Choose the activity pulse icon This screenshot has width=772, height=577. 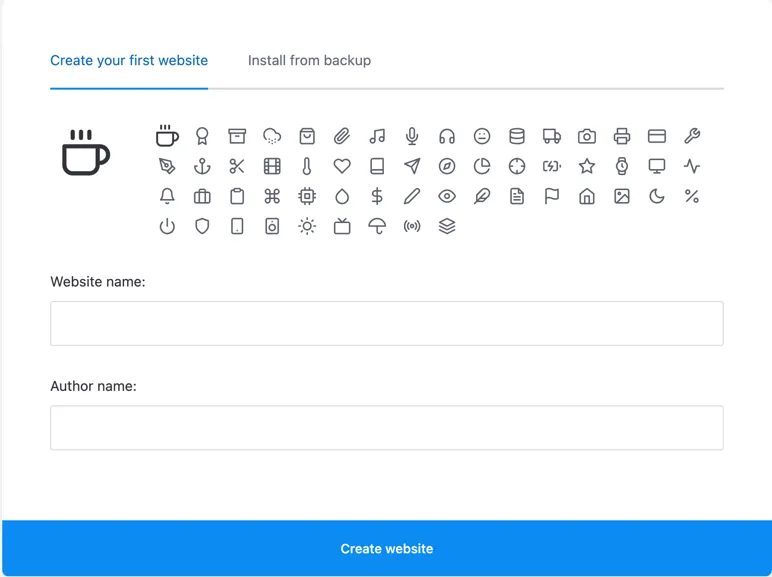(x=692, y=166)
